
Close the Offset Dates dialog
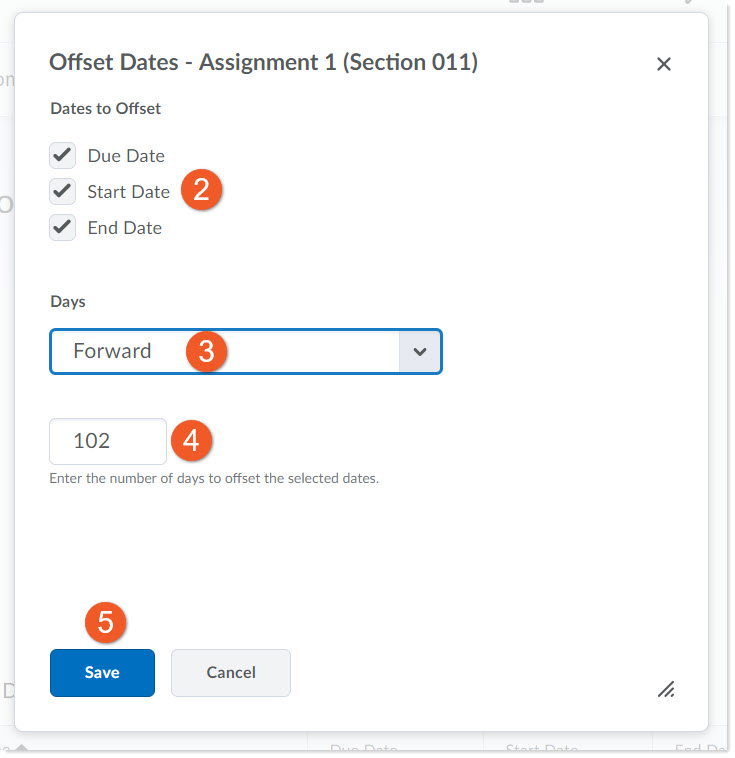(x=663, y=64)
